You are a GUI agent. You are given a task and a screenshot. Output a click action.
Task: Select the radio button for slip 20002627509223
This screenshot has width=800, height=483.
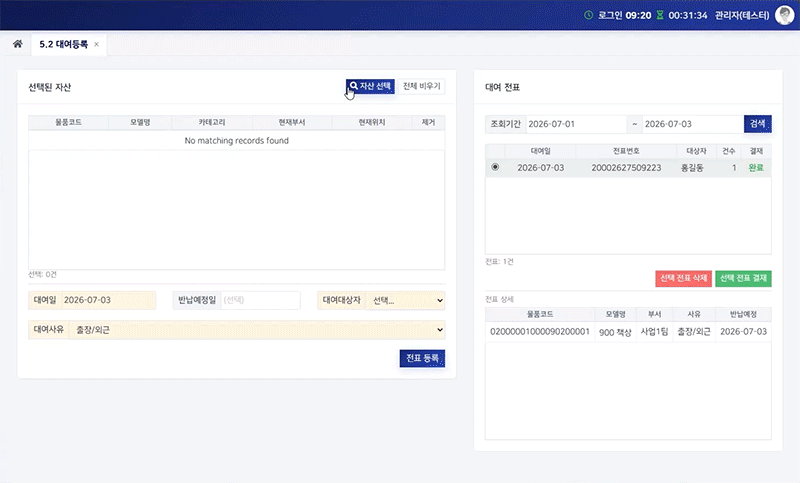495,167
